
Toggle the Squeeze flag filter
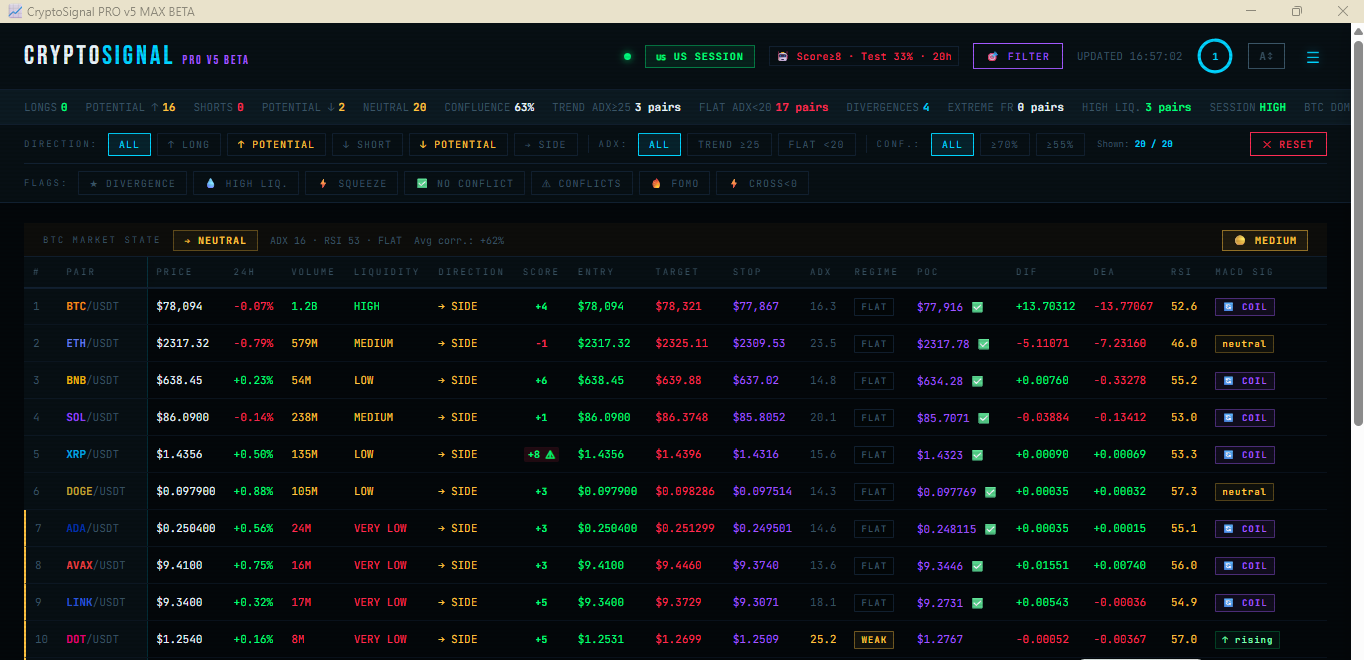click(x=353, y=183)
